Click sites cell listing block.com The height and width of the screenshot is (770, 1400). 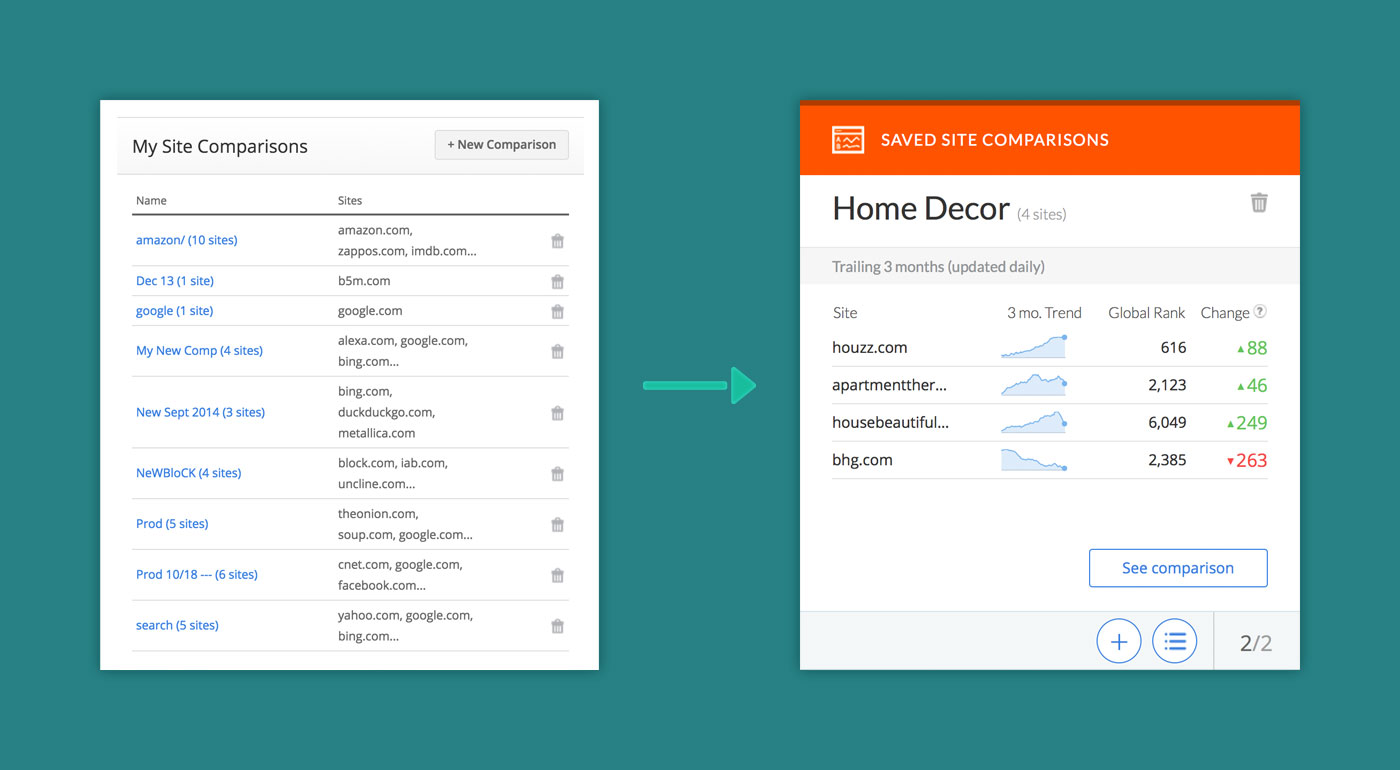[x=393, y=473]
